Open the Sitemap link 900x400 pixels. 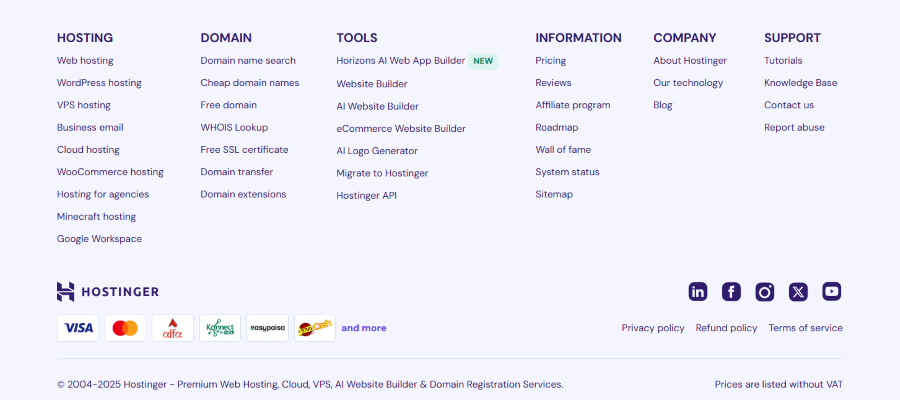pos(554,194)
